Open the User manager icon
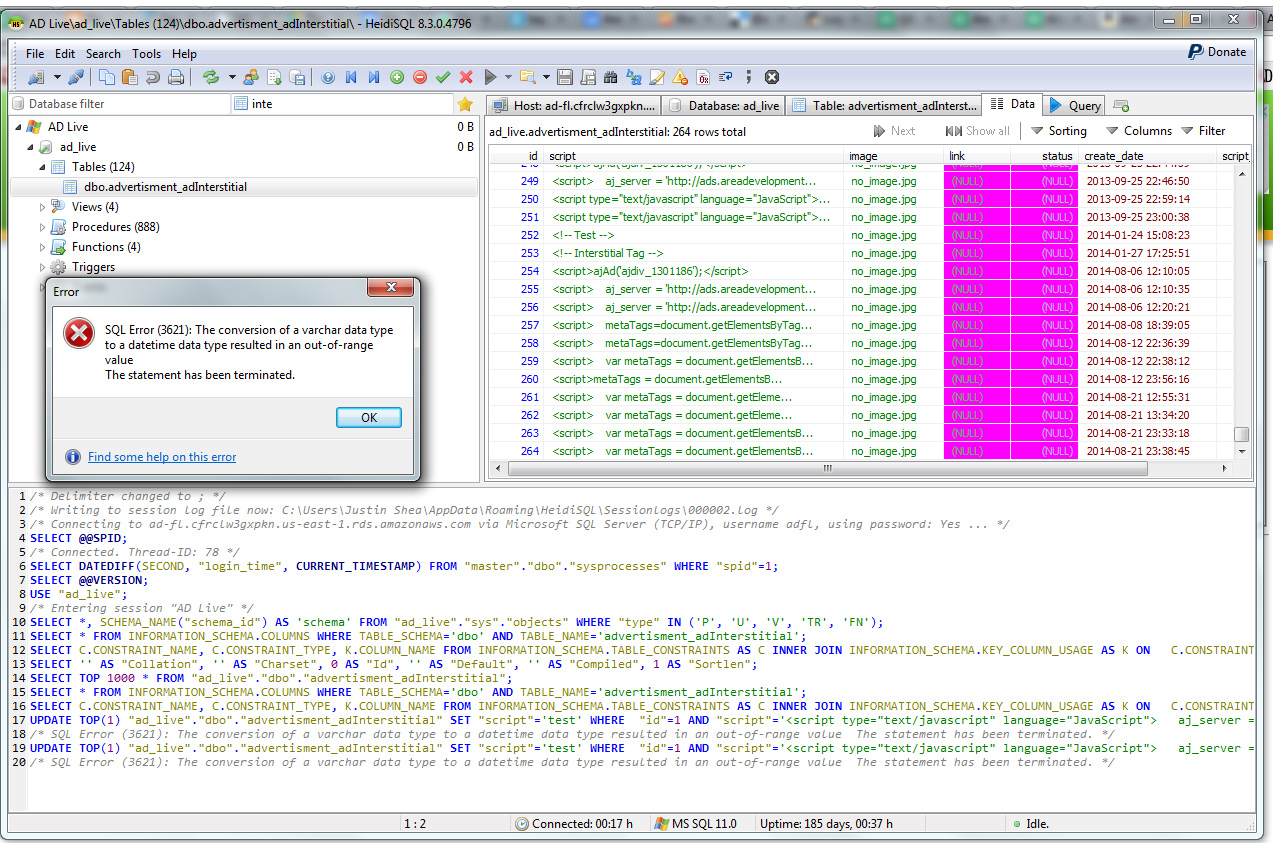Viewport: 1273px width, 843px height. [x=251, y=77]
